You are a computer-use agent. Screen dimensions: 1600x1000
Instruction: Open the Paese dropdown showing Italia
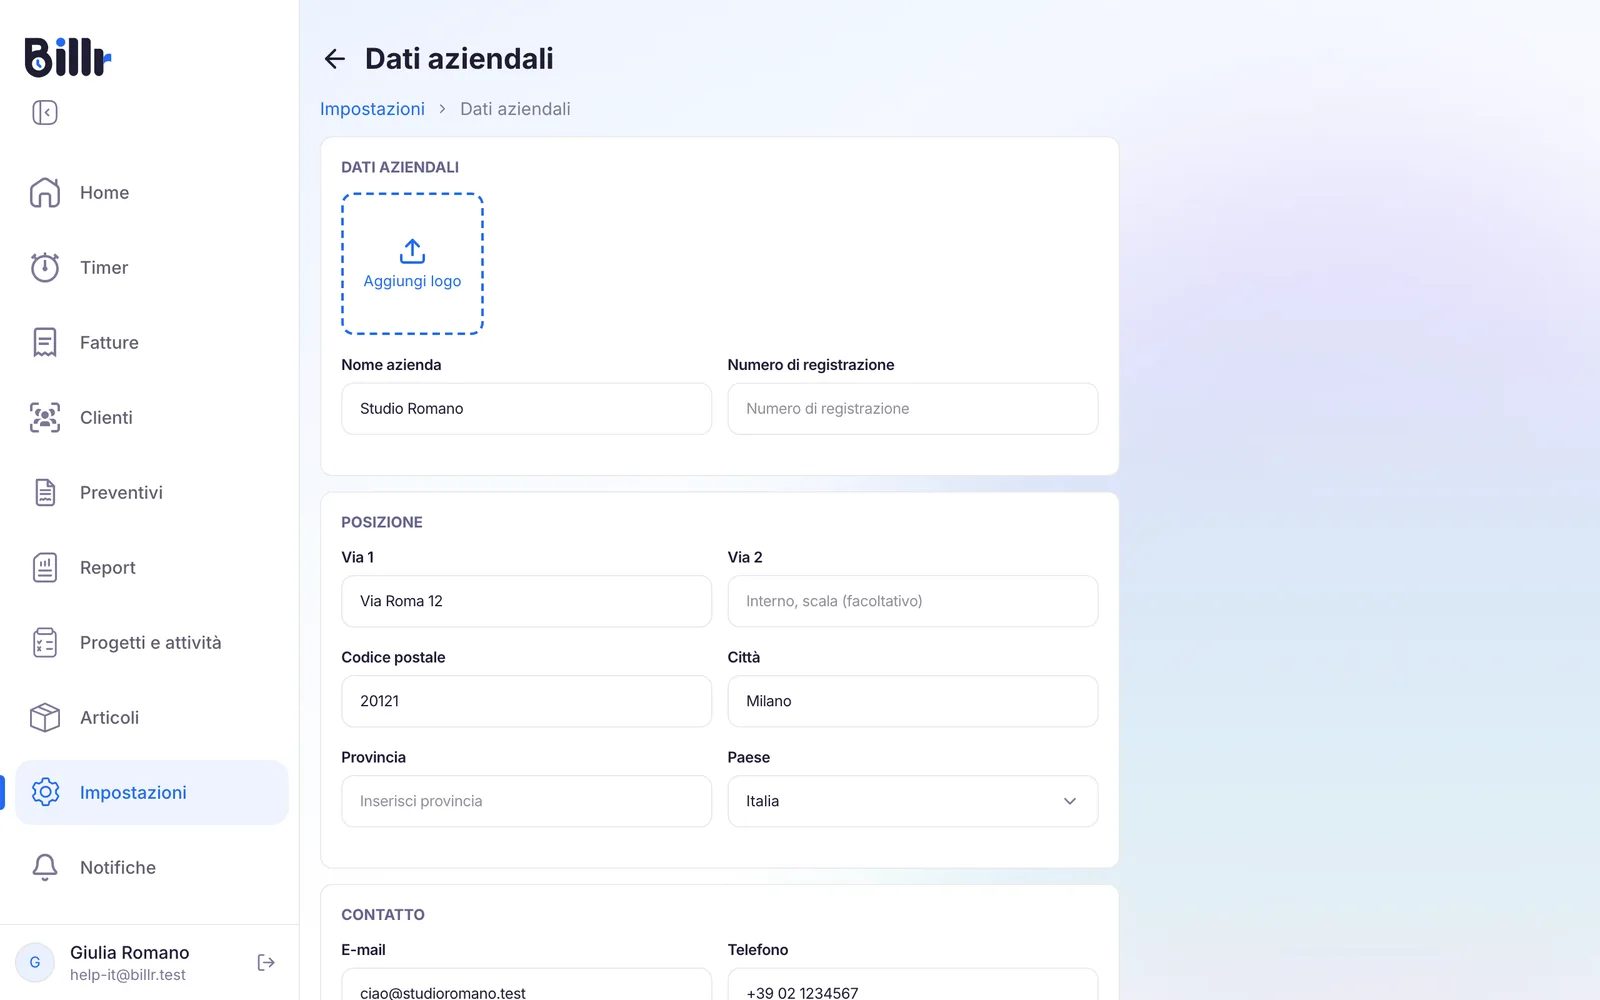pos(912,801)
